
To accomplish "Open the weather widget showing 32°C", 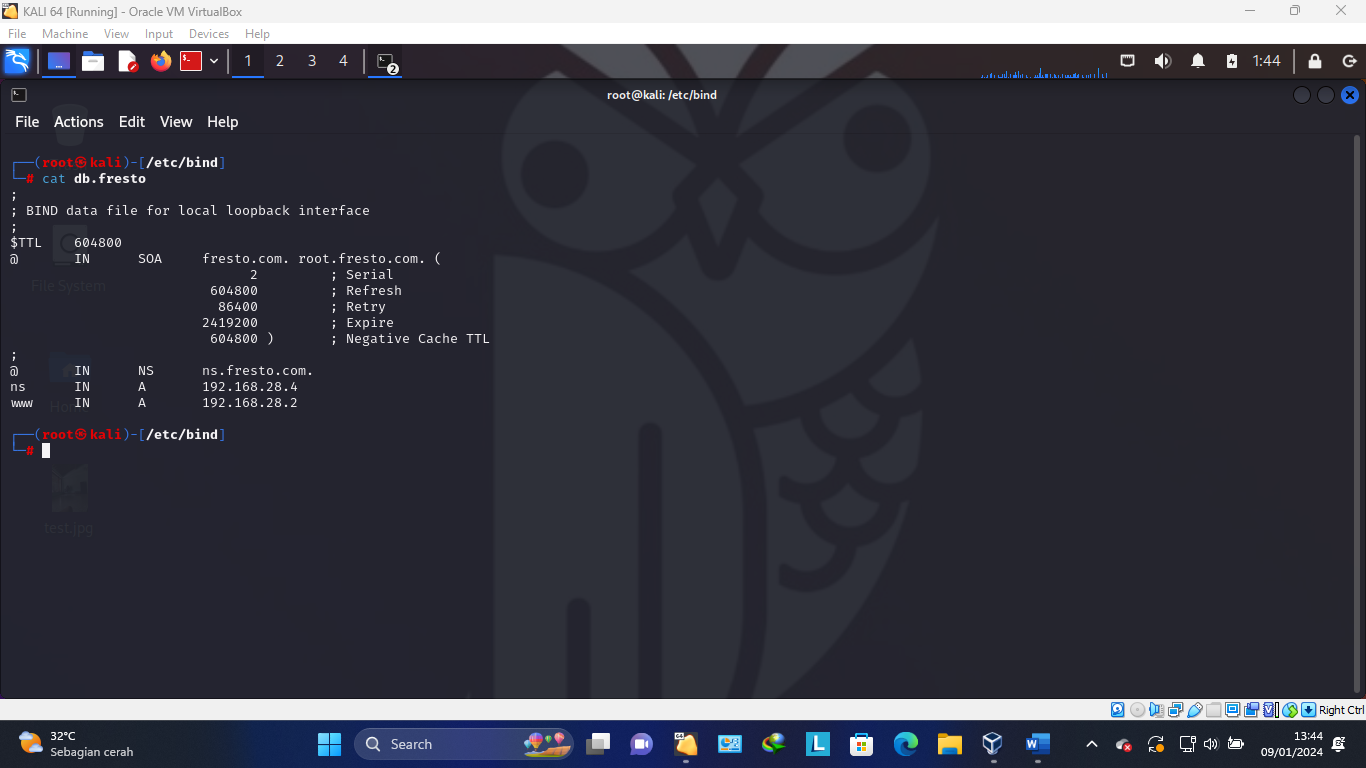I will (76, 744).
